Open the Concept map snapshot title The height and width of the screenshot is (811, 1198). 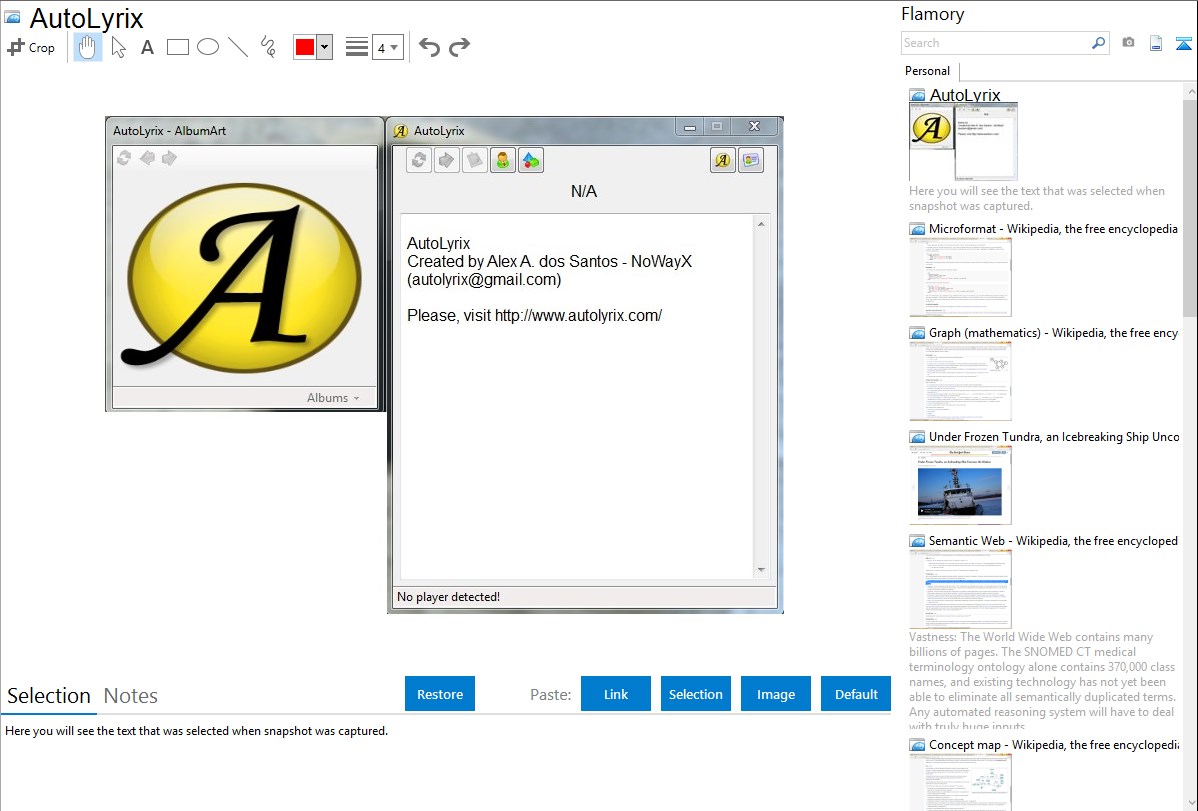1053,744
